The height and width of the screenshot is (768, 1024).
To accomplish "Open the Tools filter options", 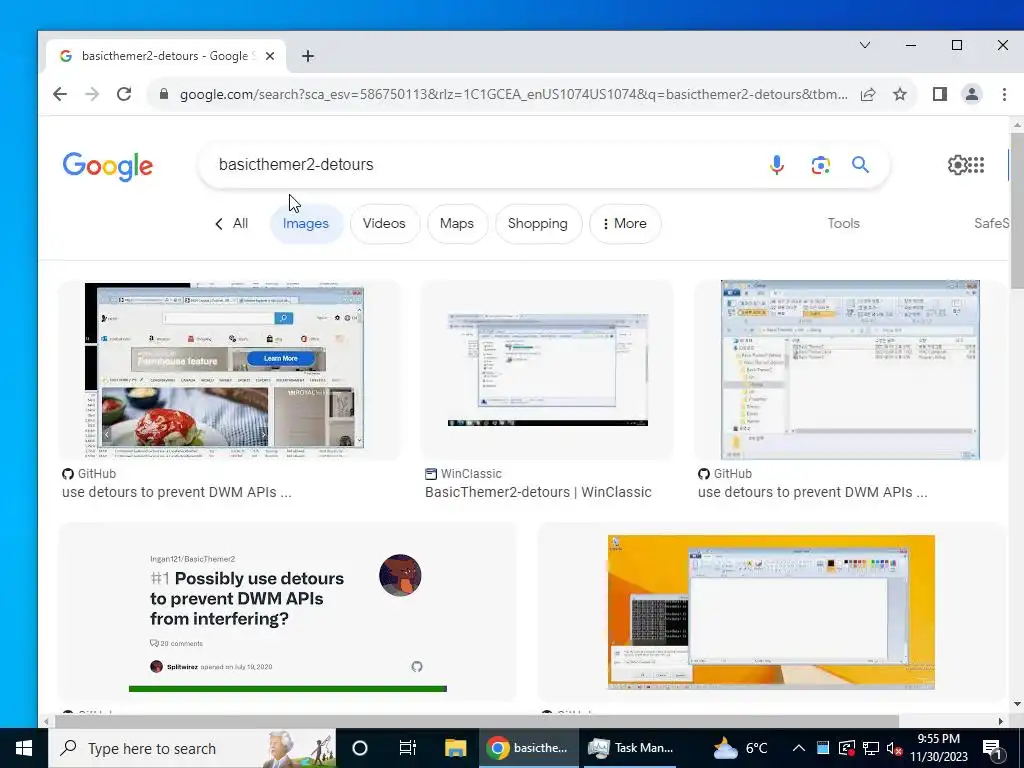I will click(x=843, y=223).
